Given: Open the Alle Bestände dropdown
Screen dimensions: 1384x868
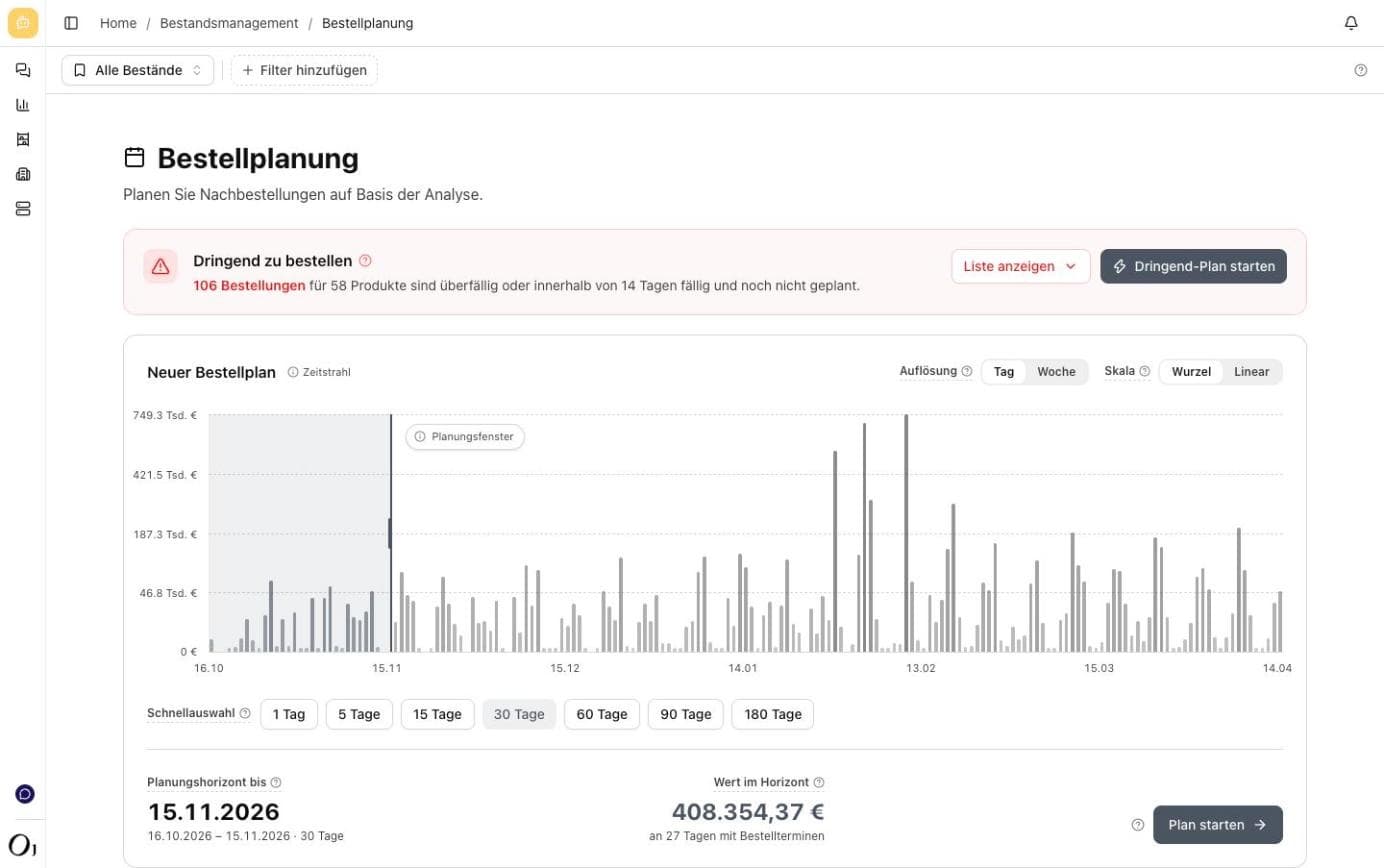Looking at the screenshot, I should coord(138,70).
